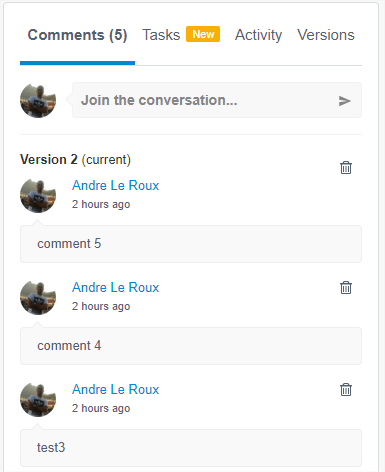385x472 pixels.
Task: Switch to the Tasks tab
Action: click(161, 35)
